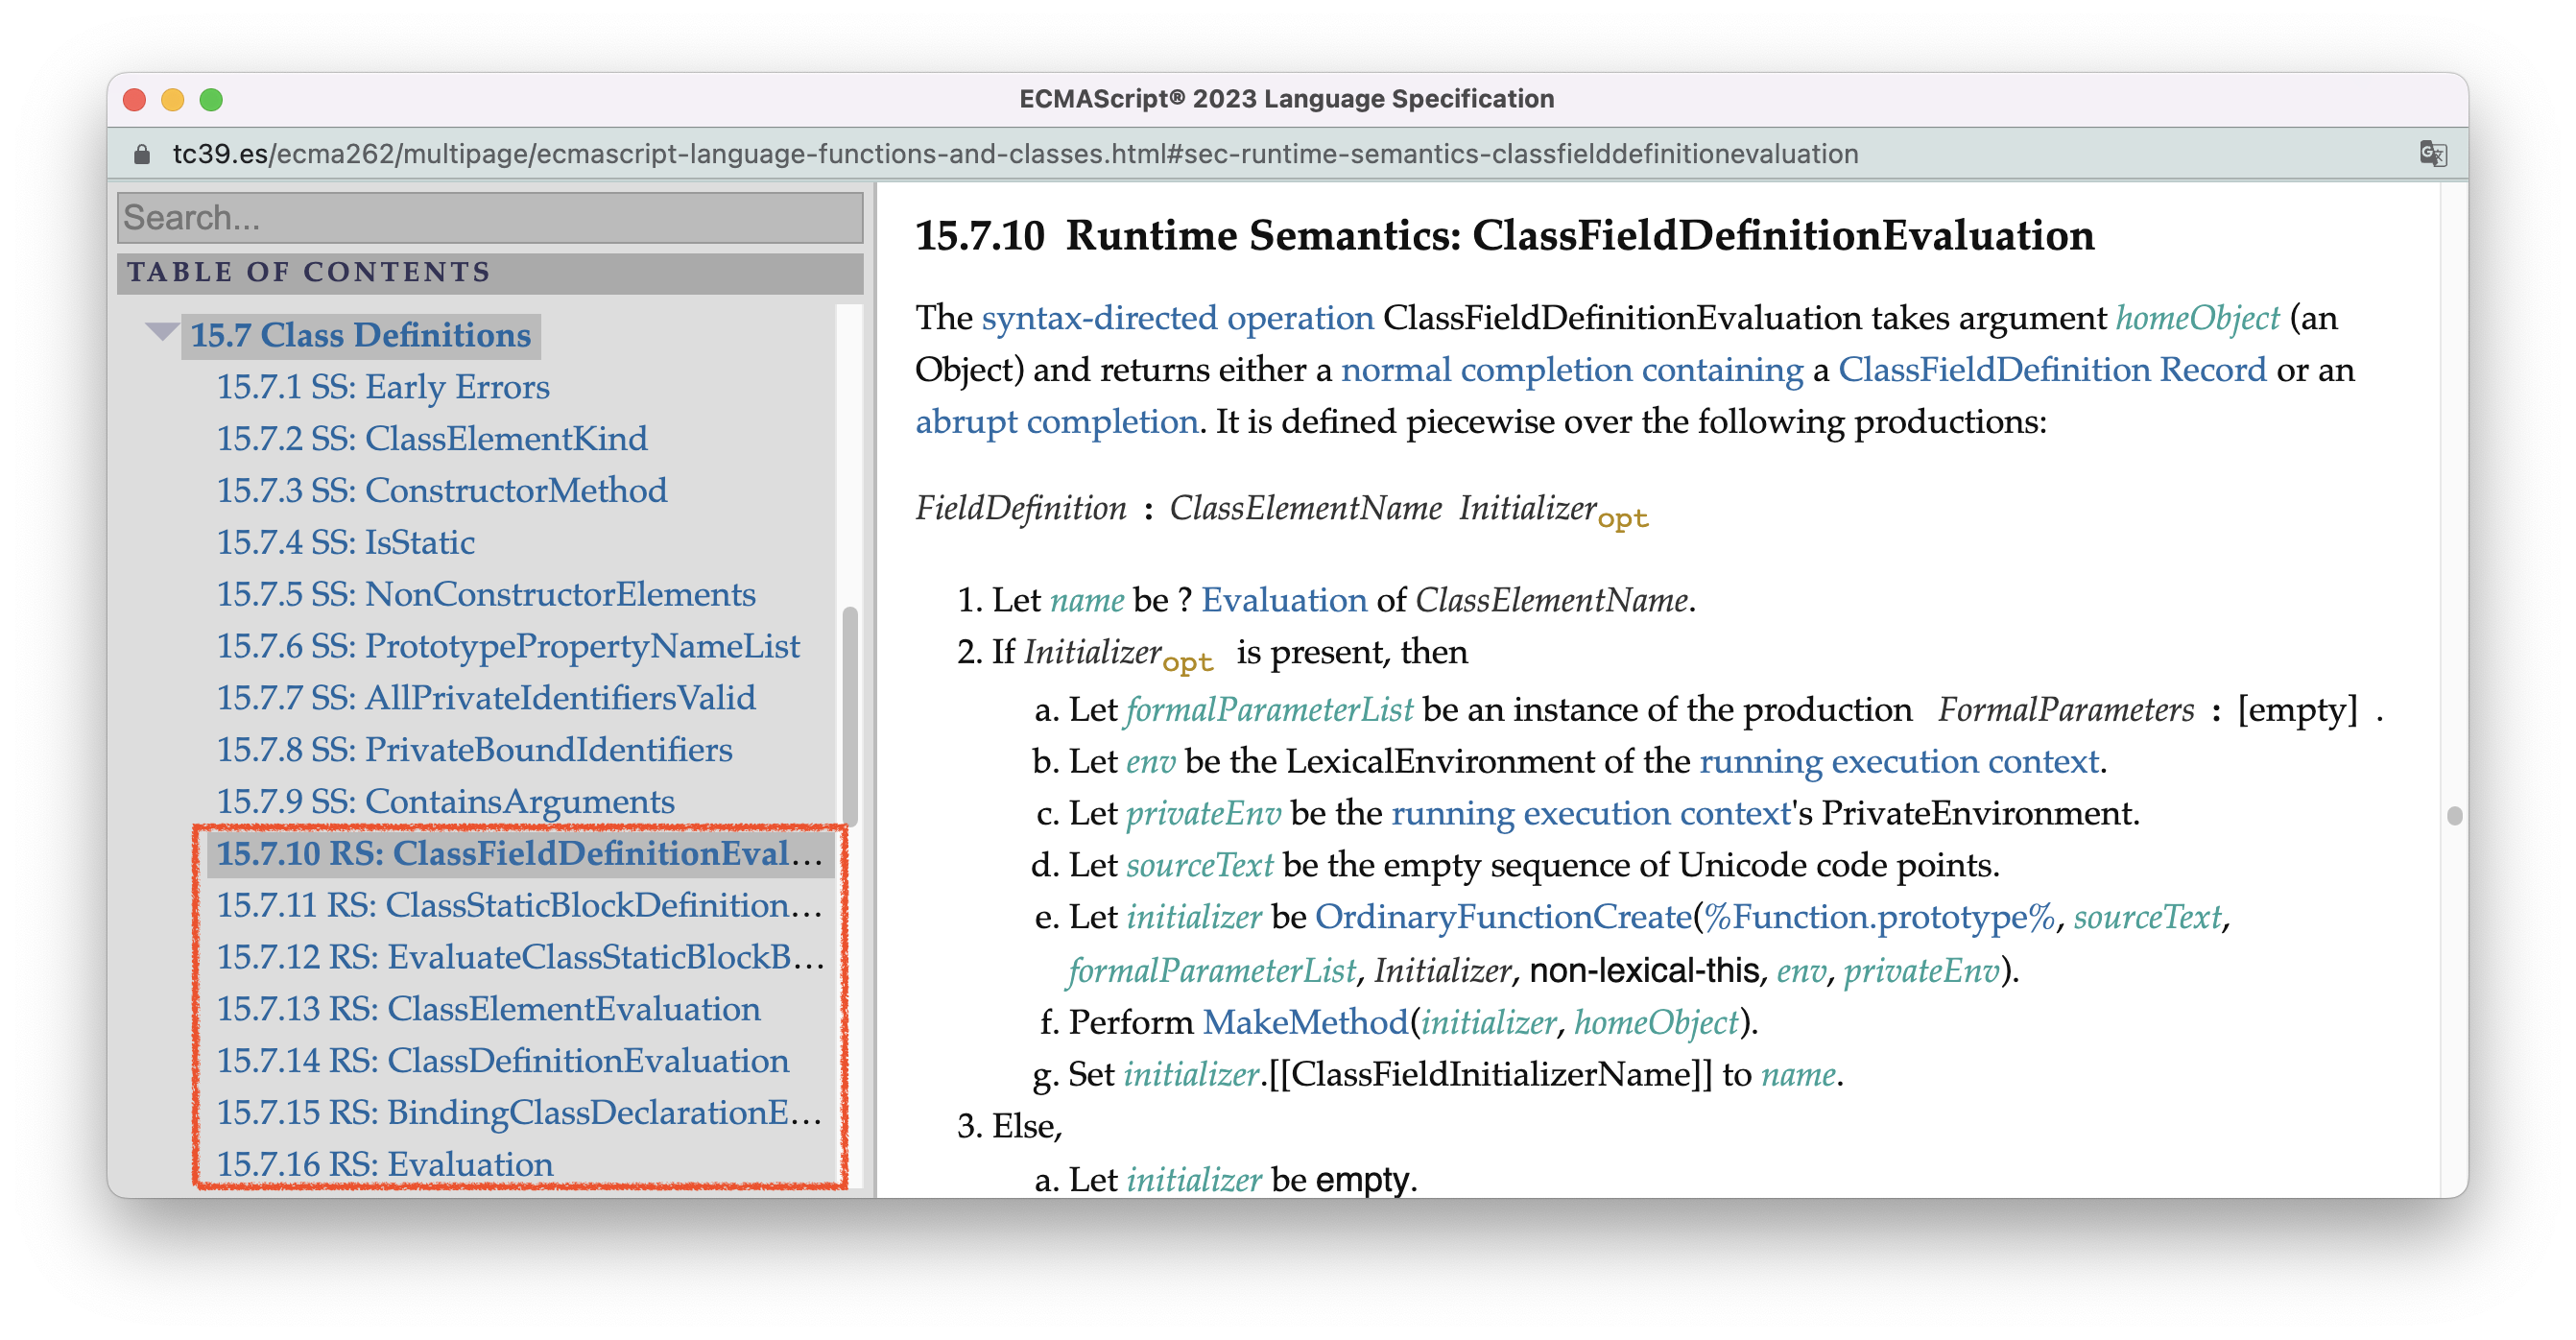Select 15.7.13 RS: ClassElementEvaluation in contents

click(x=488, y=1009)
